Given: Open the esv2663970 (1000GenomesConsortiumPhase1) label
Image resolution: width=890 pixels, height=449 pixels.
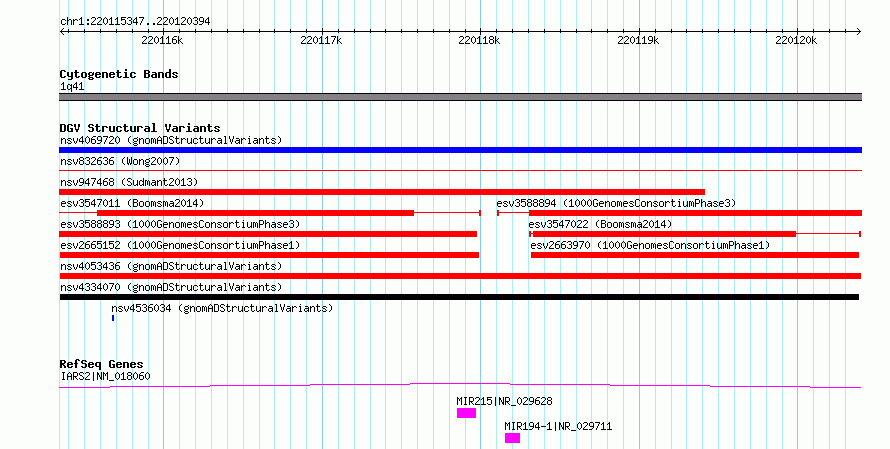Looking at the screenshot, I should click(650, 245).
